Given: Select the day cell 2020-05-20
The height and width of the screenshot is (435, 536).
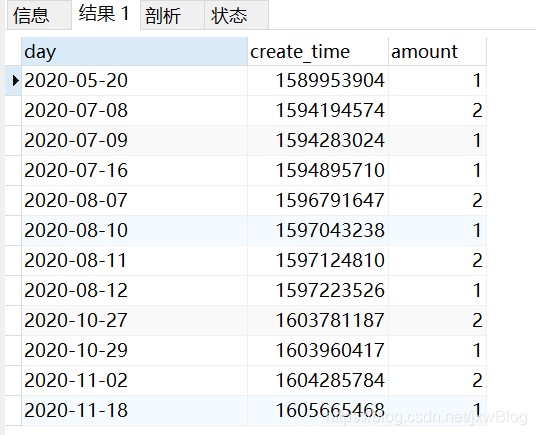Looking at the screenshot, I should point(134,81).
